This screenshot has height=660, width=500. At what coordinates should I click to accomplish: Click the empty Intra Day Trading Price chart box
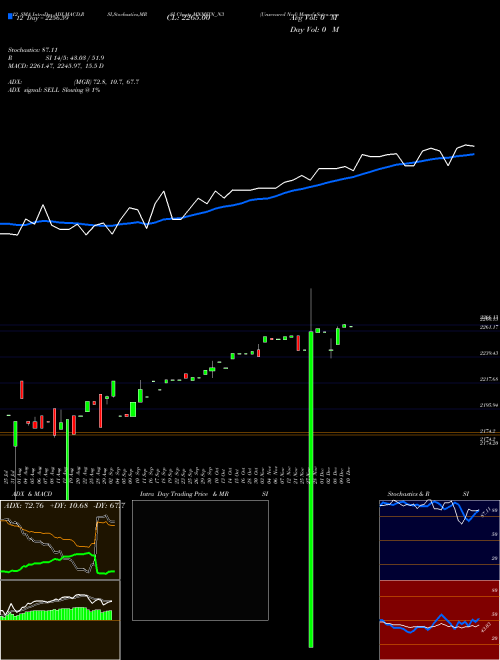pos(200,560)
